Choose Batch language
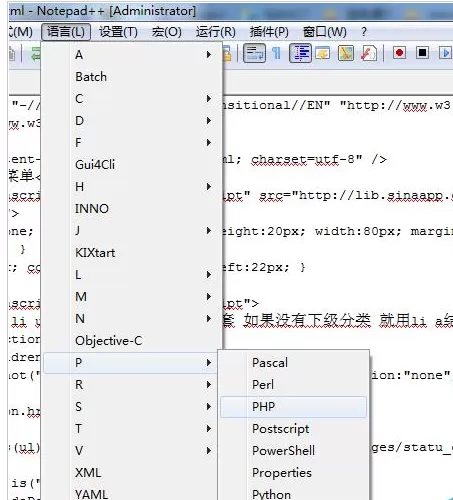The width and height of the screenshot is (453, 500). 133,76
